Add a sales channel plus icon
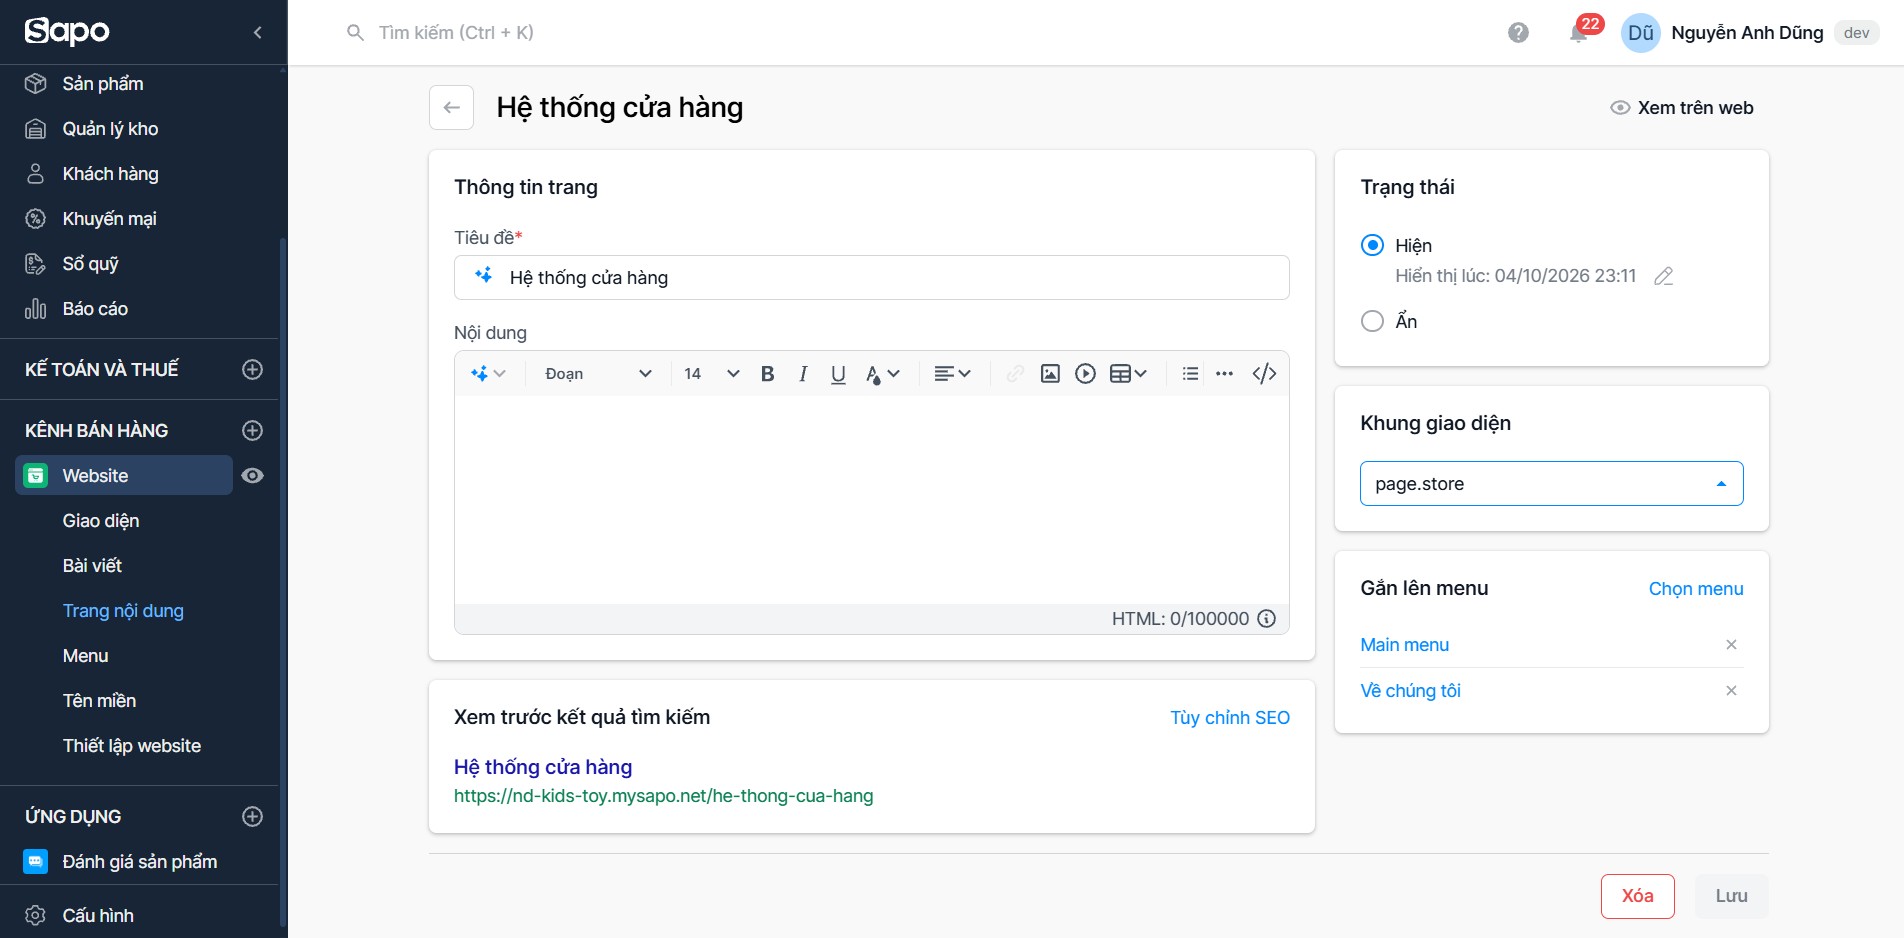The width and height of the screenshot is (1904, 938). point(253,430)
